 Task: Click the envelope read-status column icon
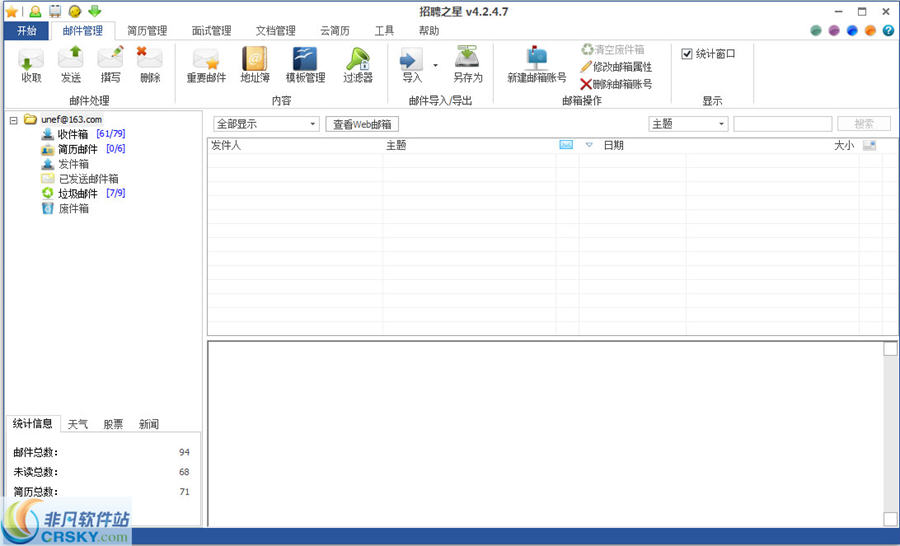click(x=567, y=145)
